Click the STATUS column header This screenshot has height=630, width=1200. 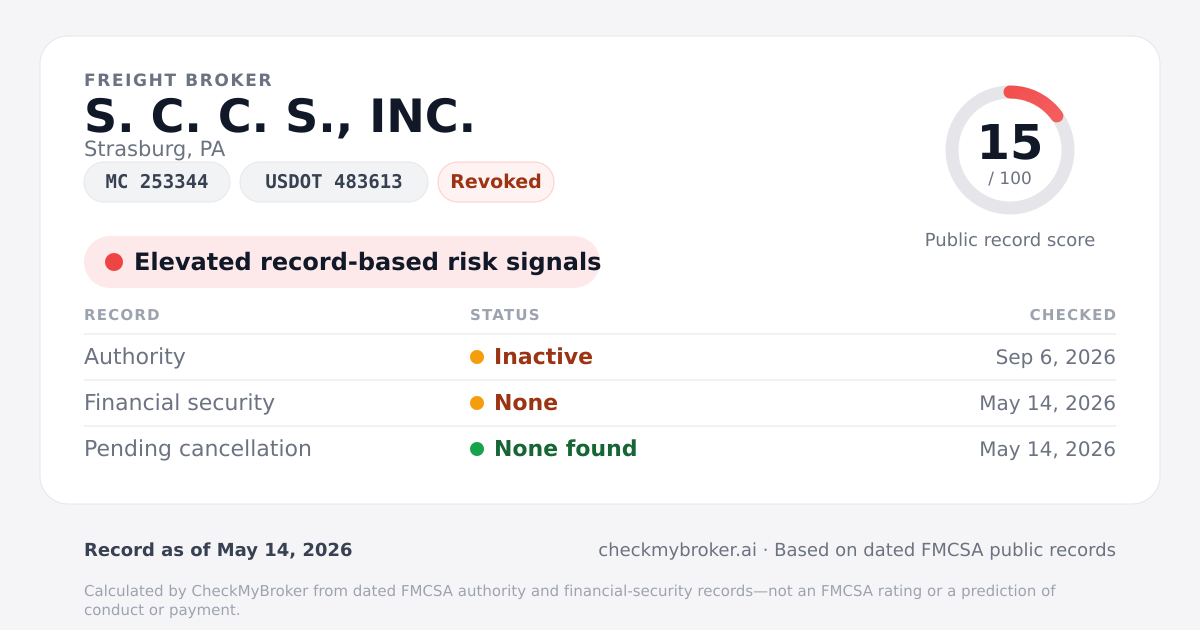(505, 315)
